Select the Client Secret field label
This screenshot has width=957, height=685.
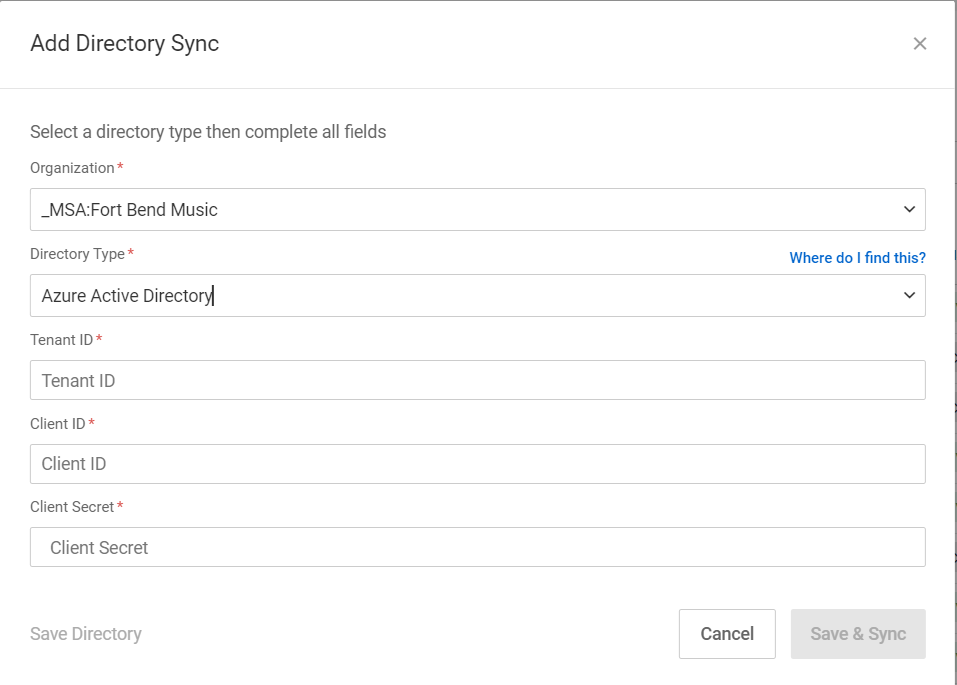pyautogui.click(x=72, y=507)
